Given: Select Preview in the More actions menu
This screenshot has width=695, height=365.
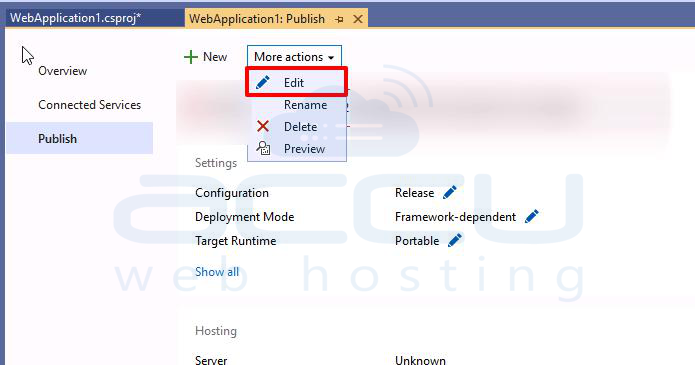Looking at the screenshot, I should coord(297,149).
